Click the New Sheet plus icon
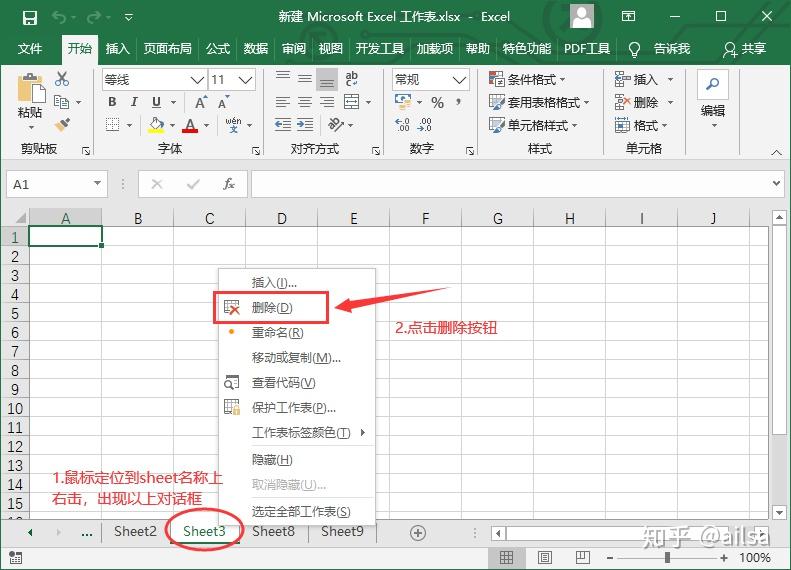Screen dimensions: 791x570 [418, 533]
